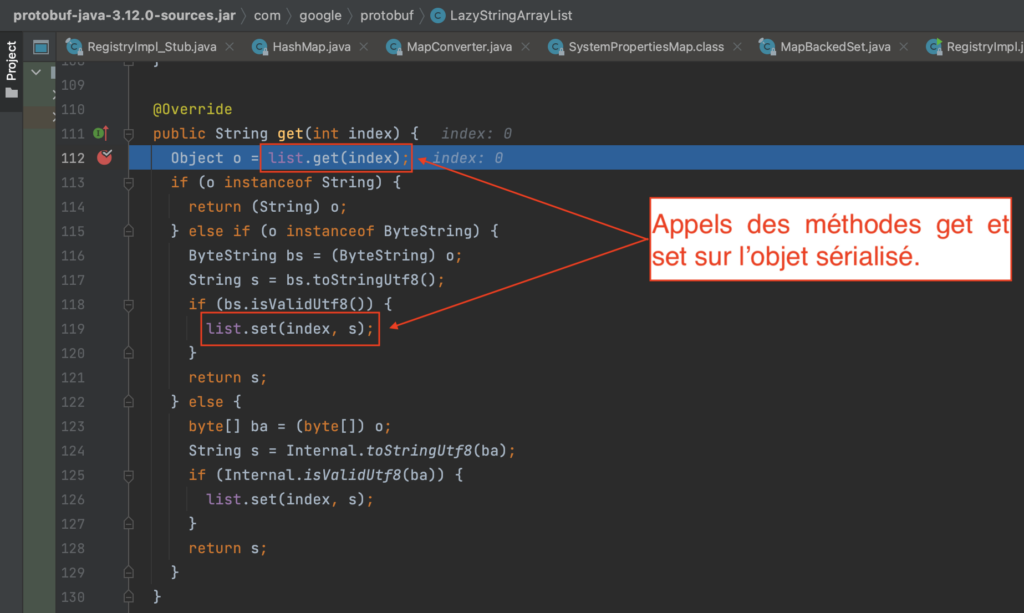Collapse the if block fold on line 113
The height and width of the screenshot is (613, 1024).
pos(129,183)
